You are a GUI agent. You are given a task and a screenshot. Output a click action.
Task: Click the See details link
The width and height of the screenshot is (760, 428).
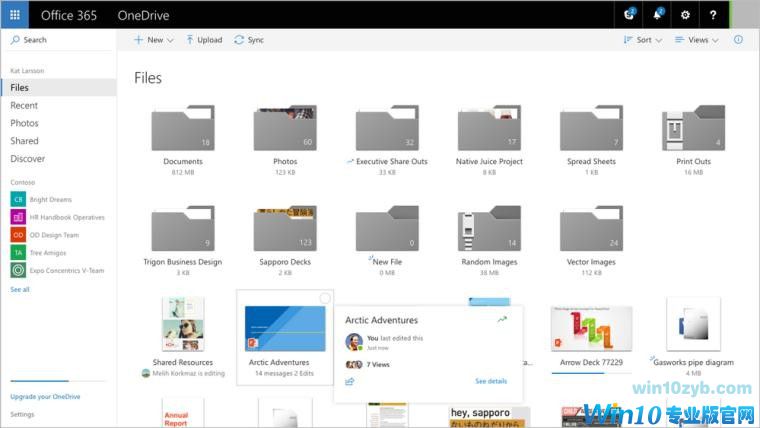coord(491,381)
